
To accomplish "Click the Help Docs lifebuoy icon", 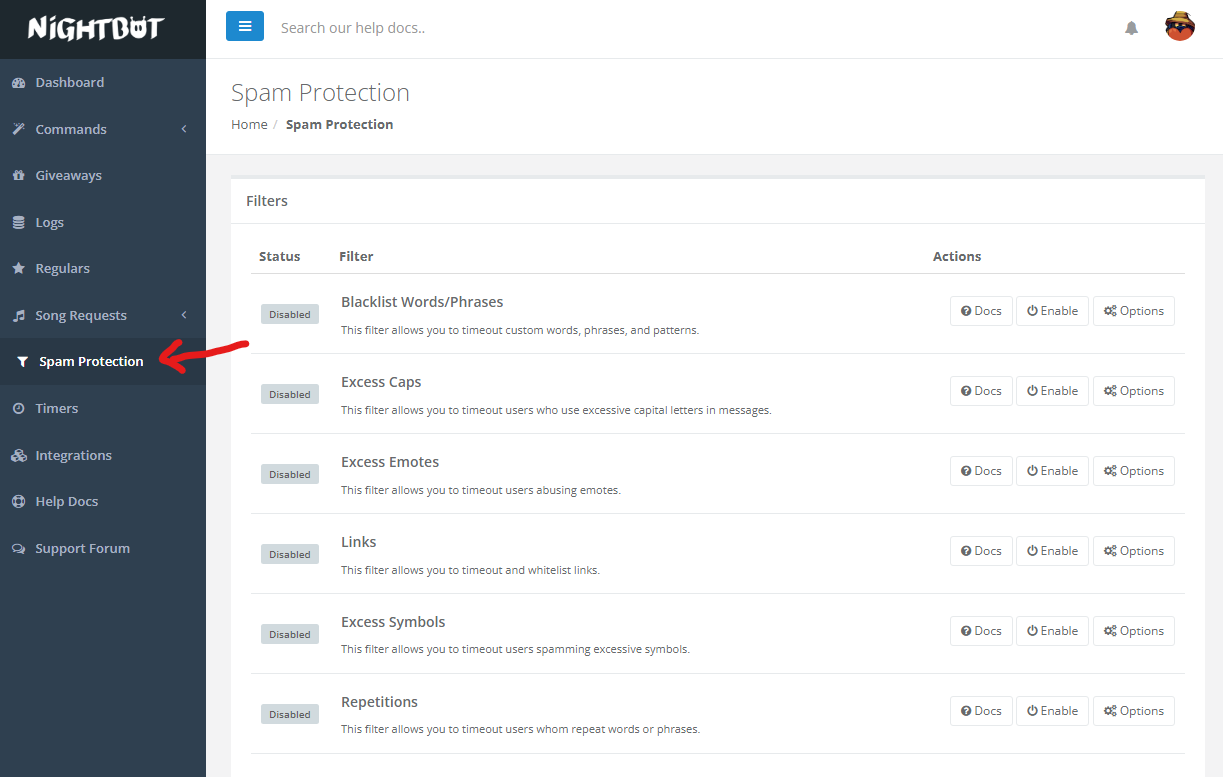I will [18, 502].
